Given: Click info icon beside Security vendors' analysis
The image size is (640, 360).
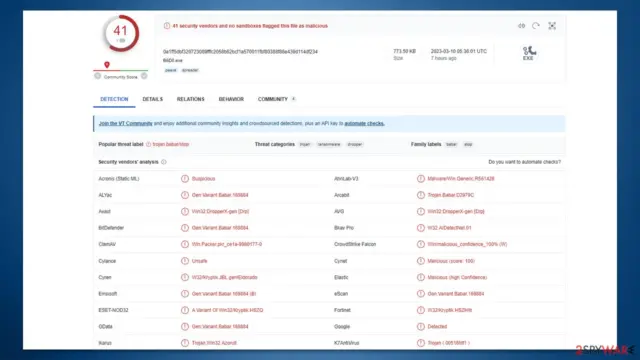Looking at the screenshot, I should pos(164,162).
